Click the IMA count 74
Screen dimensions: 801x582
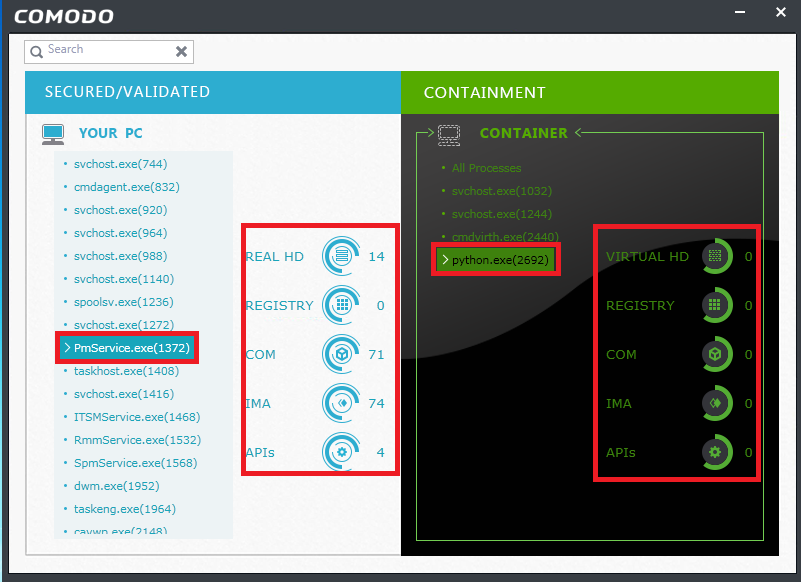[376, 404]
